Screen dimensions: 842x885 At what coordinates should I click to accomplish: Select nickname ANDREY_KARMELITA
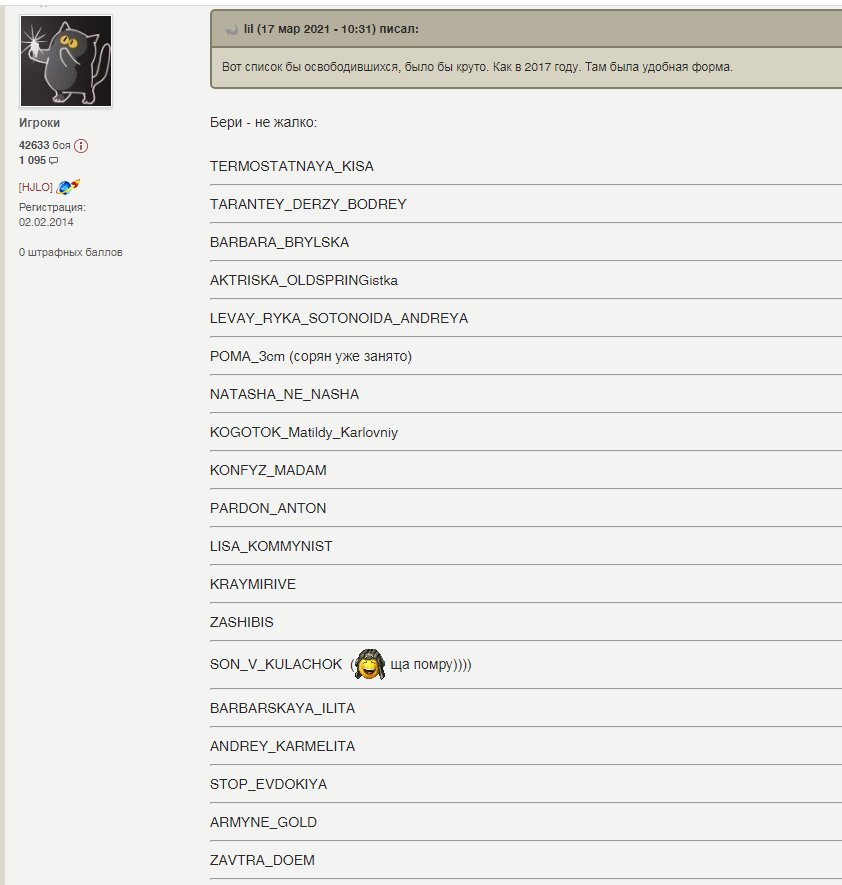pyautogui.click(x=282, y=746)
